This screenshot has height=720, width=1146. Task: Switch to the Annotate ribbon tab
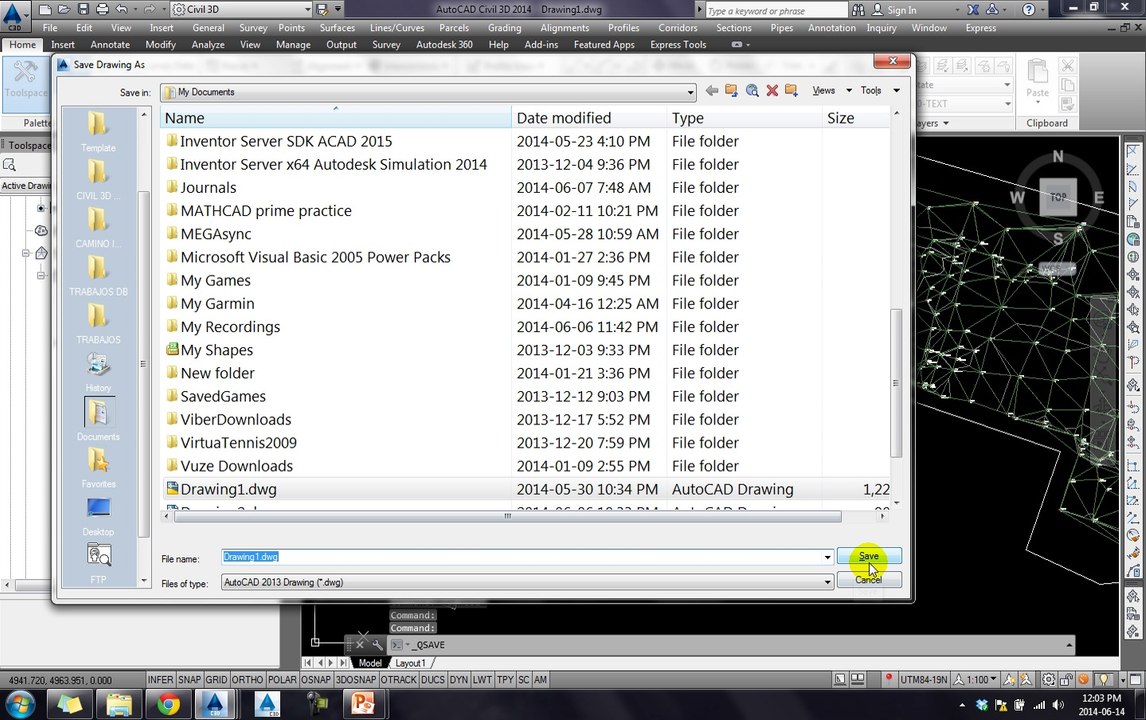click(x=110, y=45)
